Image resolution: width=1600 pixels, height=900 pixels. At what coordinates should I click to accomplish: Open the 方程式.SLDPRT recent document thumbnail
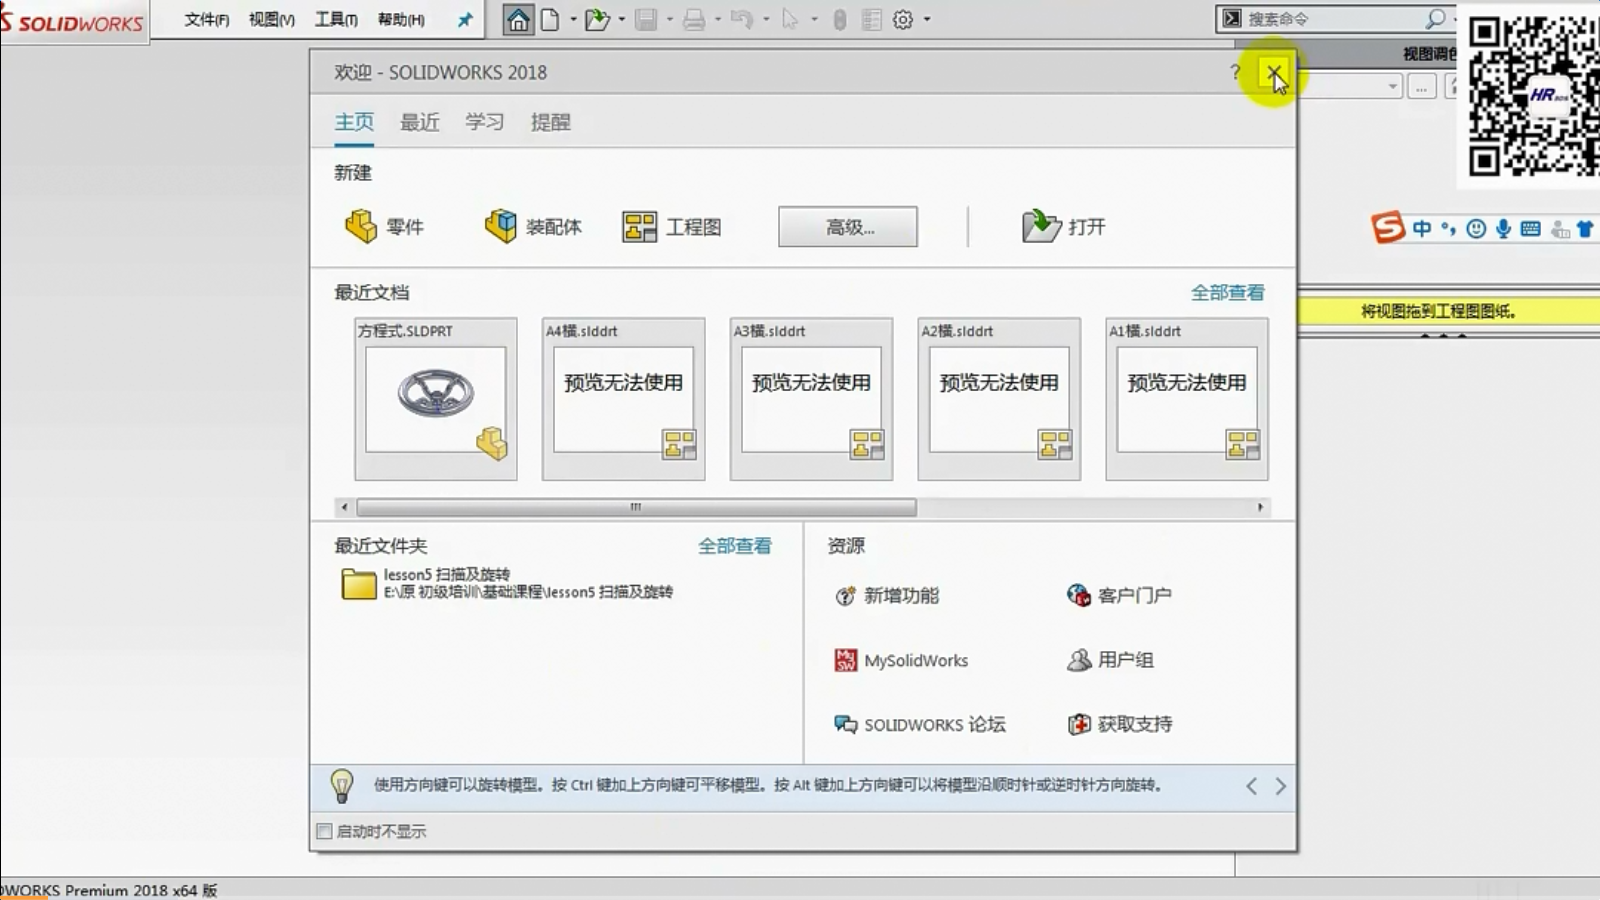tap(436, 400)
